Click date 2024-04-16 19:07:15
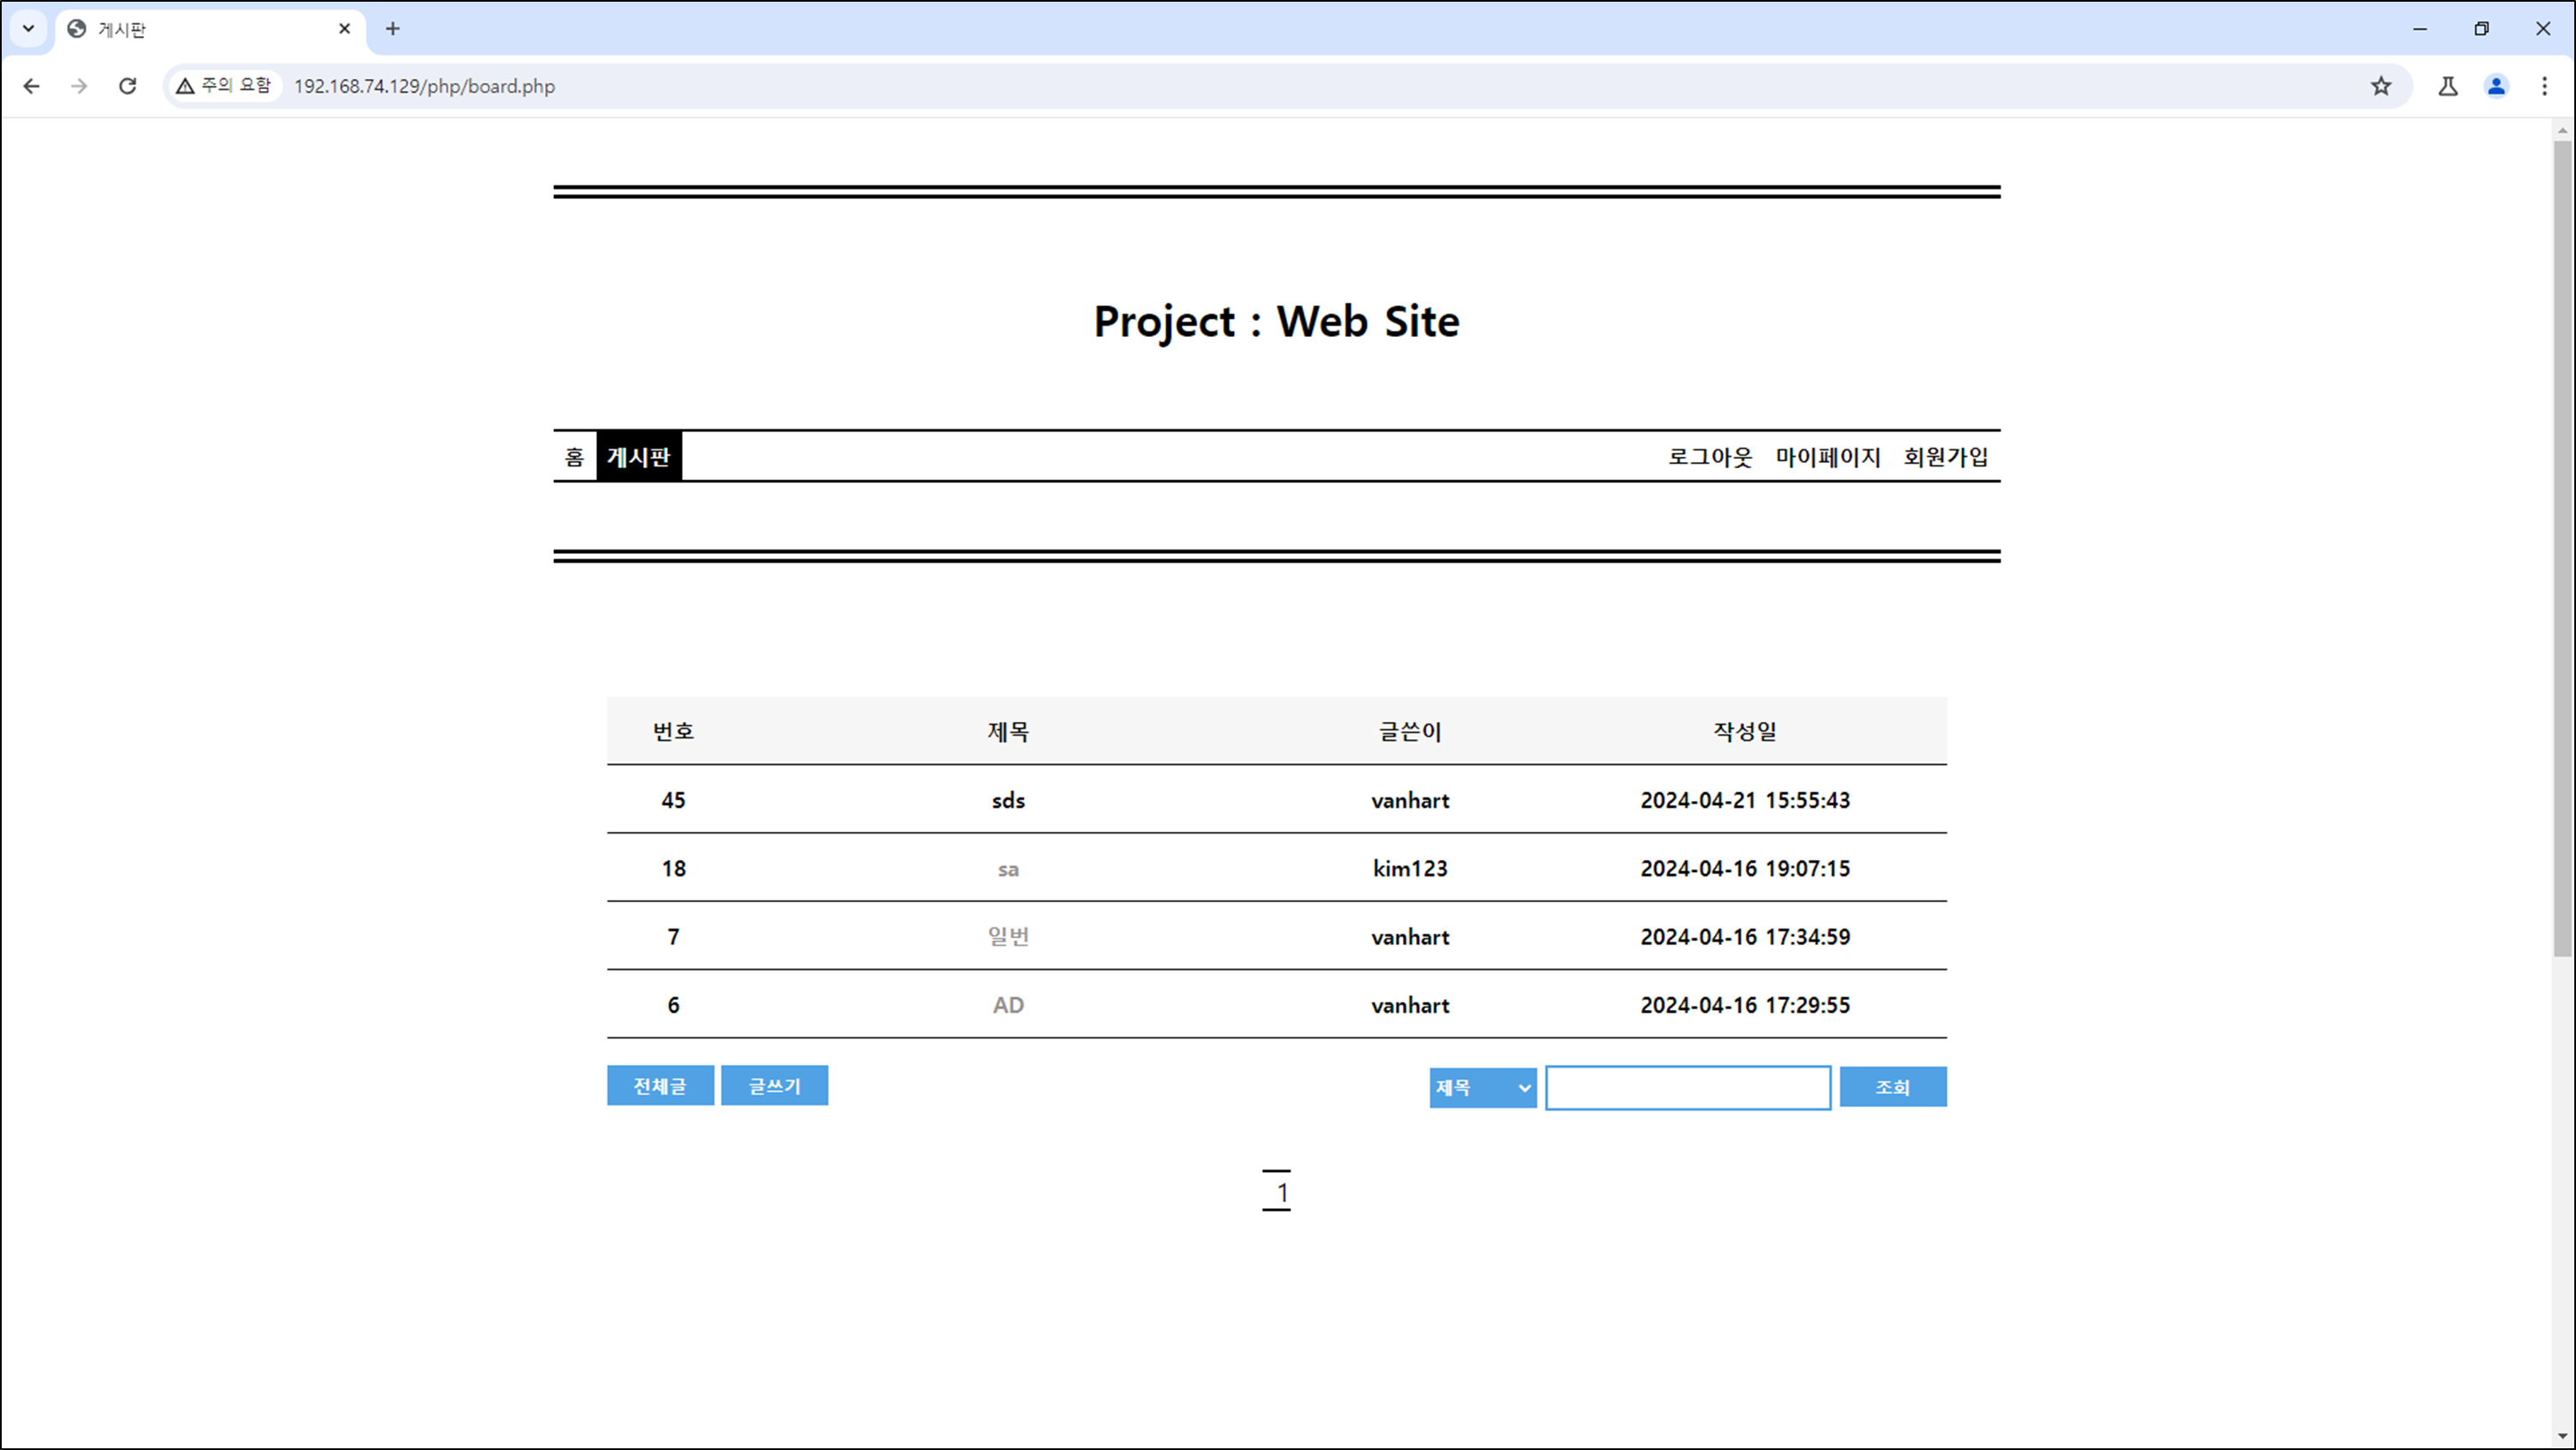 1745,869
